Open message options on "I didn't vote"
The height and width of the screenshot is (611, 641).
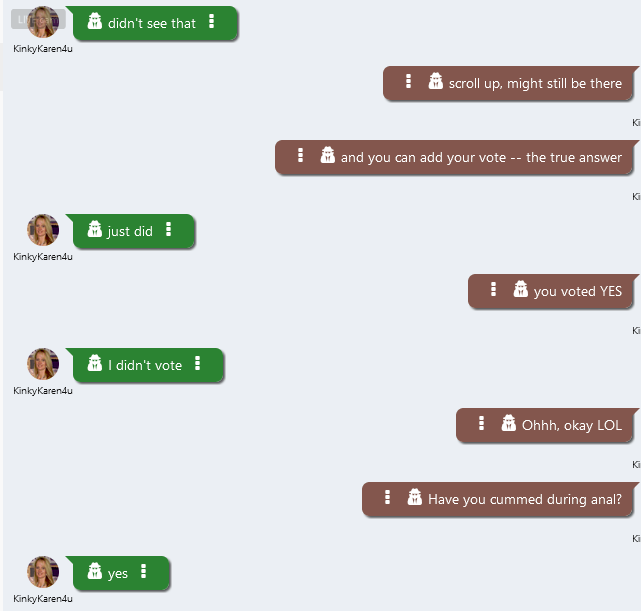[x=198, y=364]
